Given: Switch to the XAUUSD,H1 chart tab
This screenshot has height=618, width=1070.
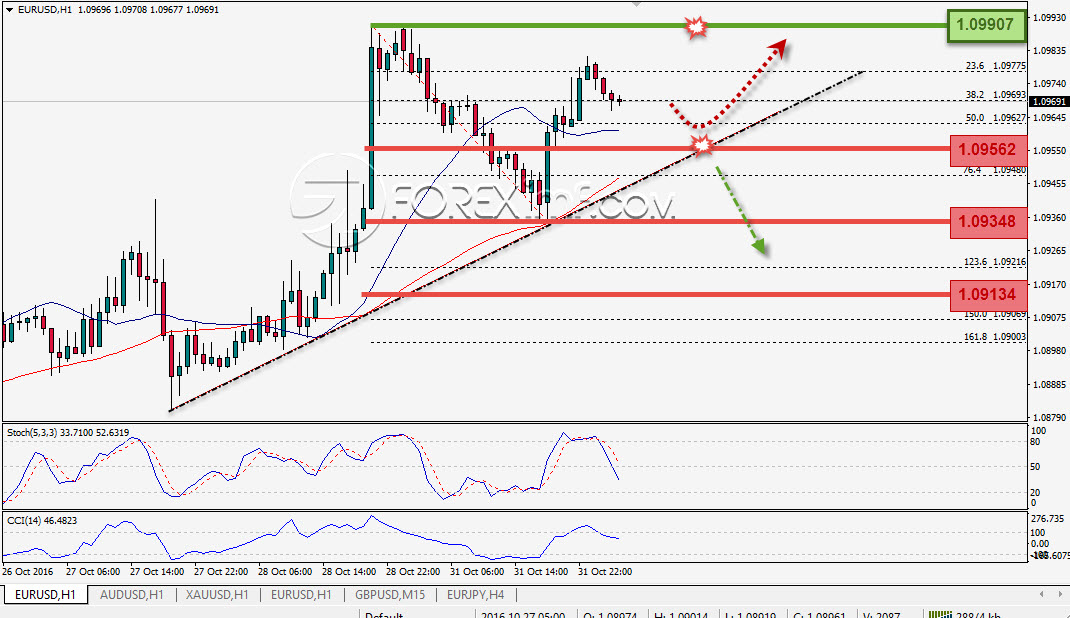Looking at the screenshot, I should 217,595.
